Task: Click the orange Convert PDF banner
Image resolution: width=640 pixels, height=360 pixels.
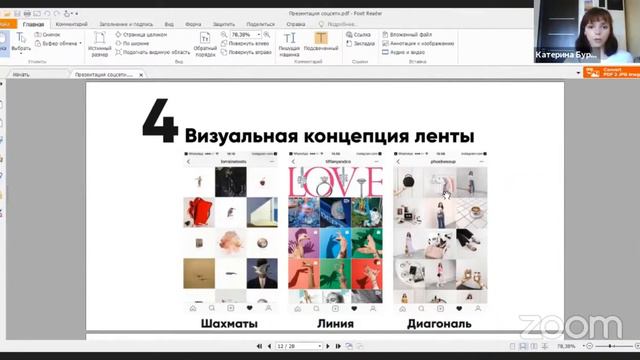Action: click(x=611, y=72)
